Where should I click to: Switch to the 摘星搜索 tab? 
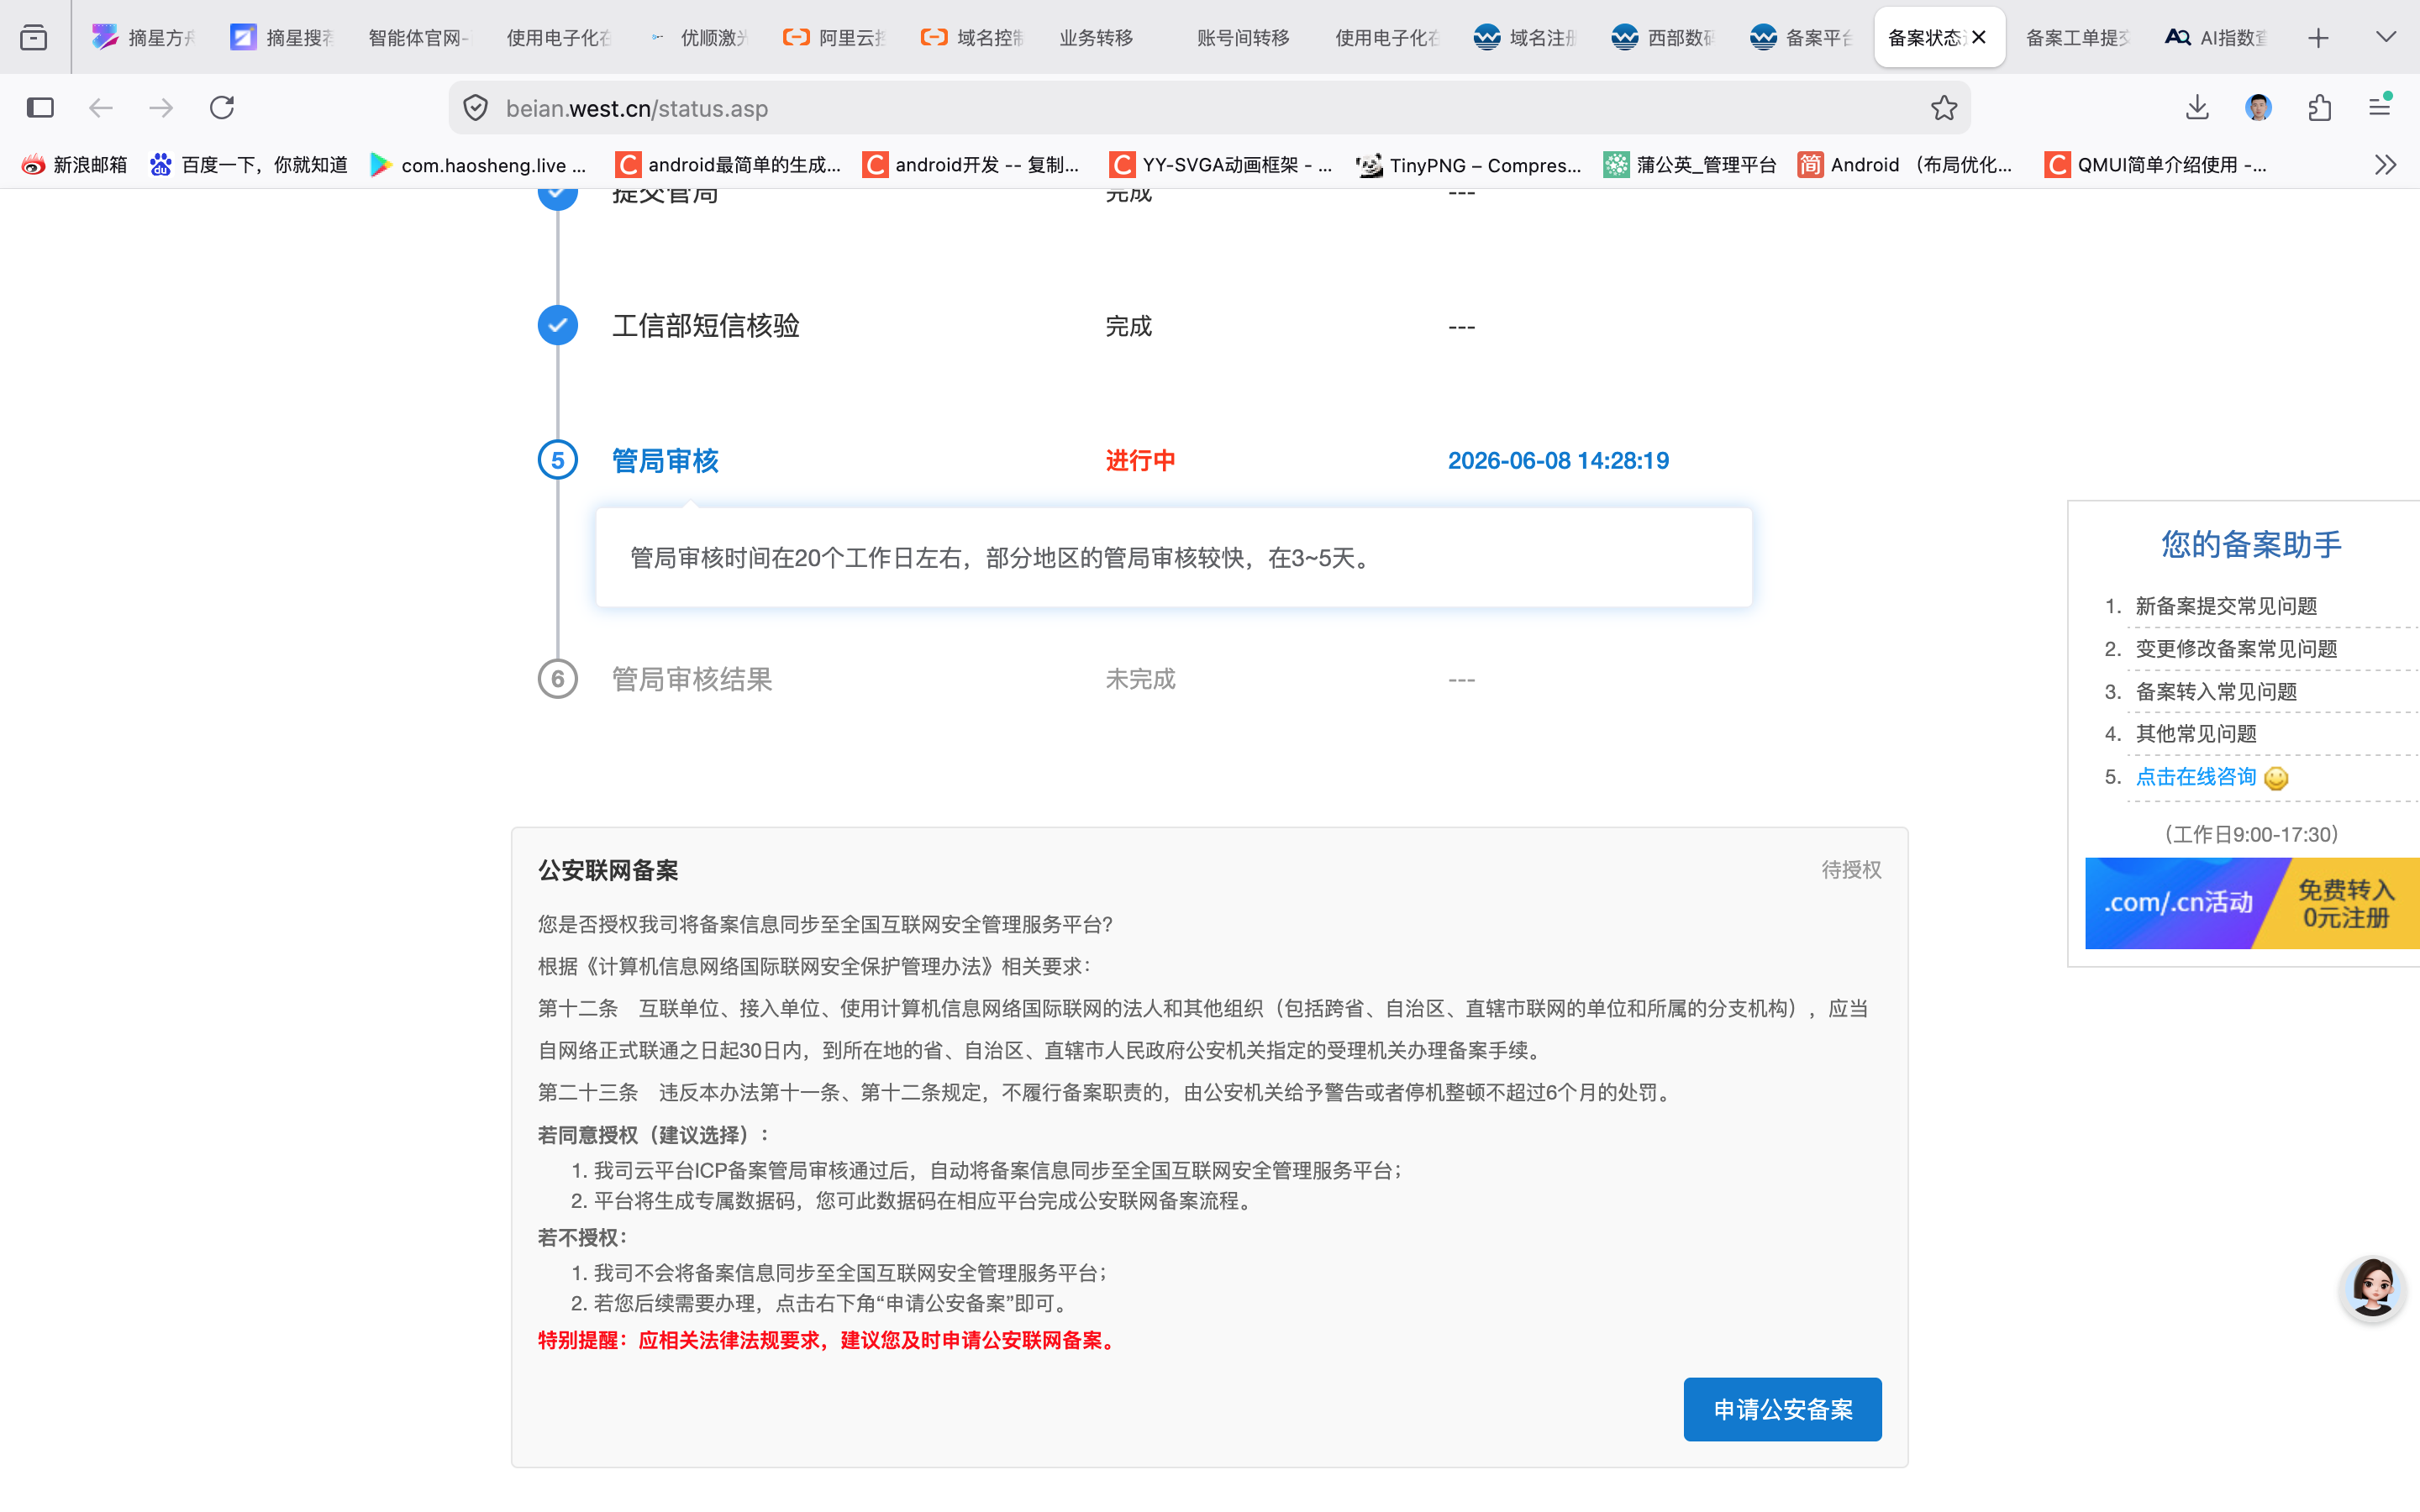[284, 38]
